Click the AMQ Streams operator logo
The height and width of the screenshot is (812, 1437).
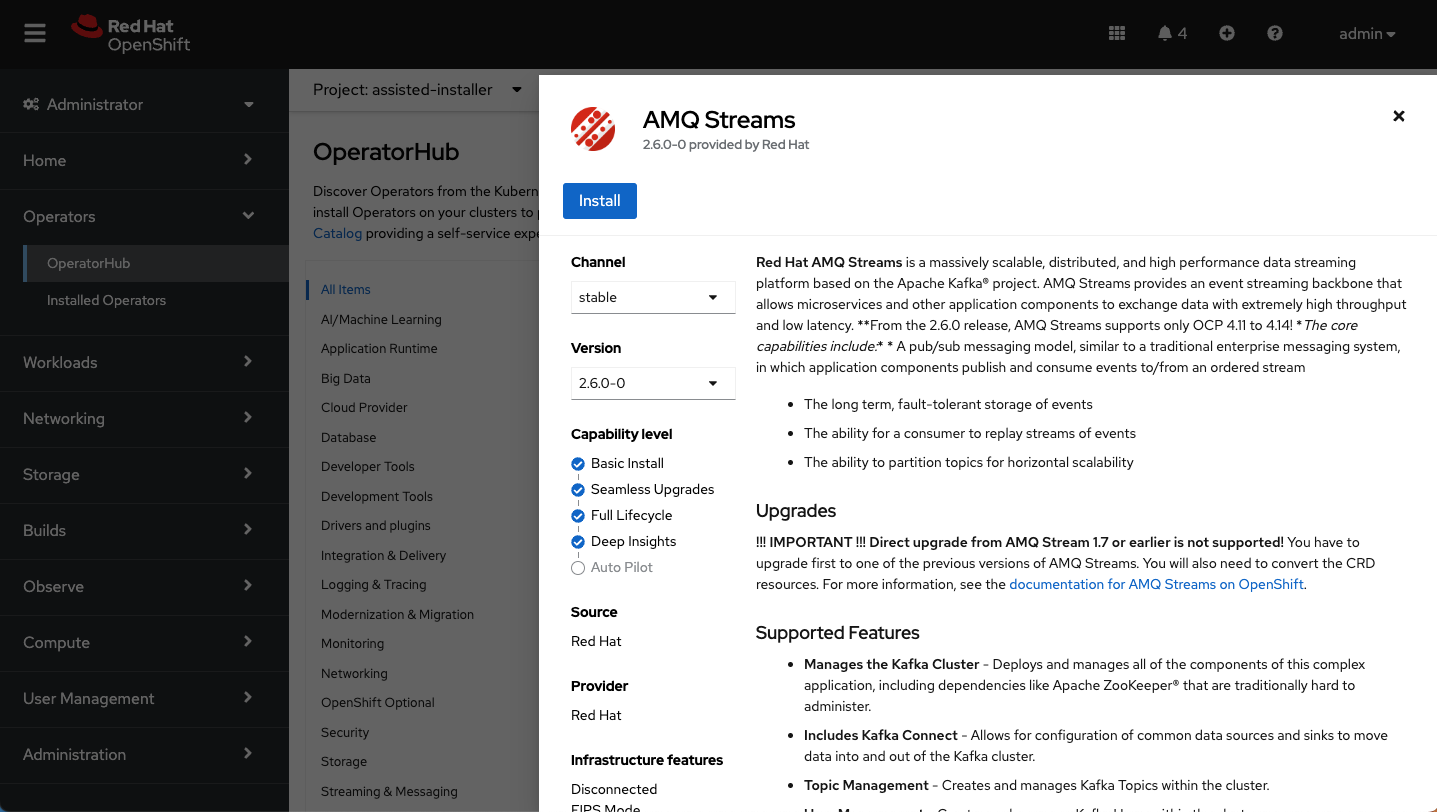pos(593,129)
